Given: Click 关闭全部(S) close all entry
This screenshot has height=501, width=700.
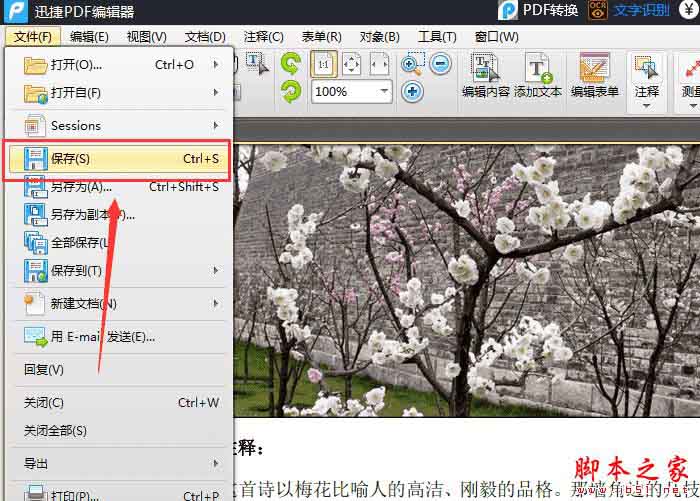Looking at the screenshot, I should (x=56, y=431).
